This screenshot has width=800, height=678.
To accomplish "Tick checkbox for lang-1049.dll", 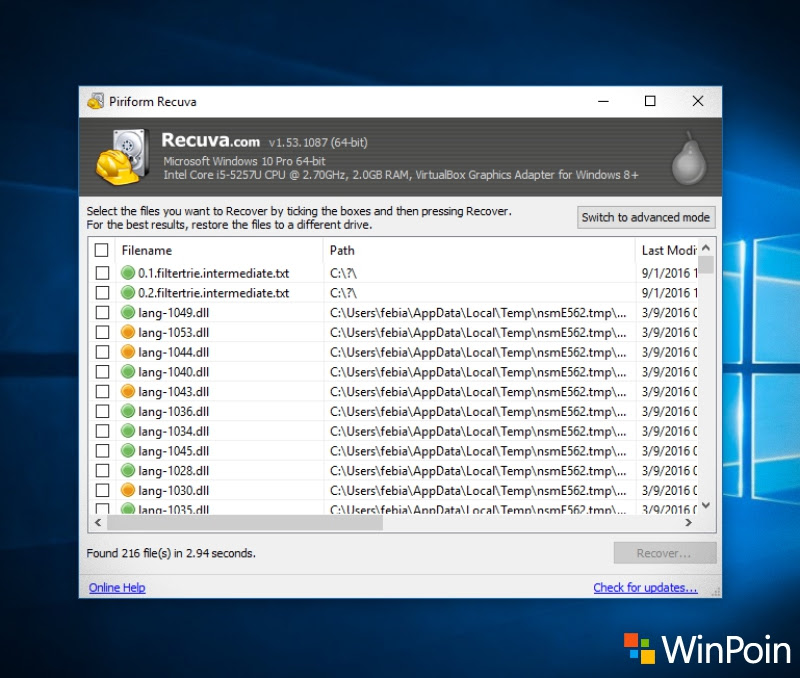I will pyautogui.click(x=102, y=312).
